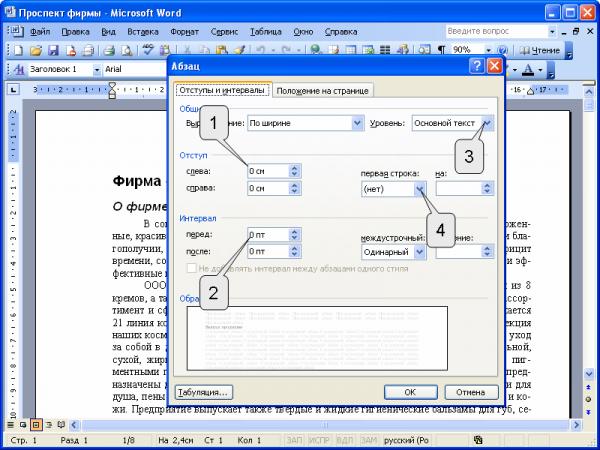
Task: Click the Отмена button
Action: tap(471, 392)
